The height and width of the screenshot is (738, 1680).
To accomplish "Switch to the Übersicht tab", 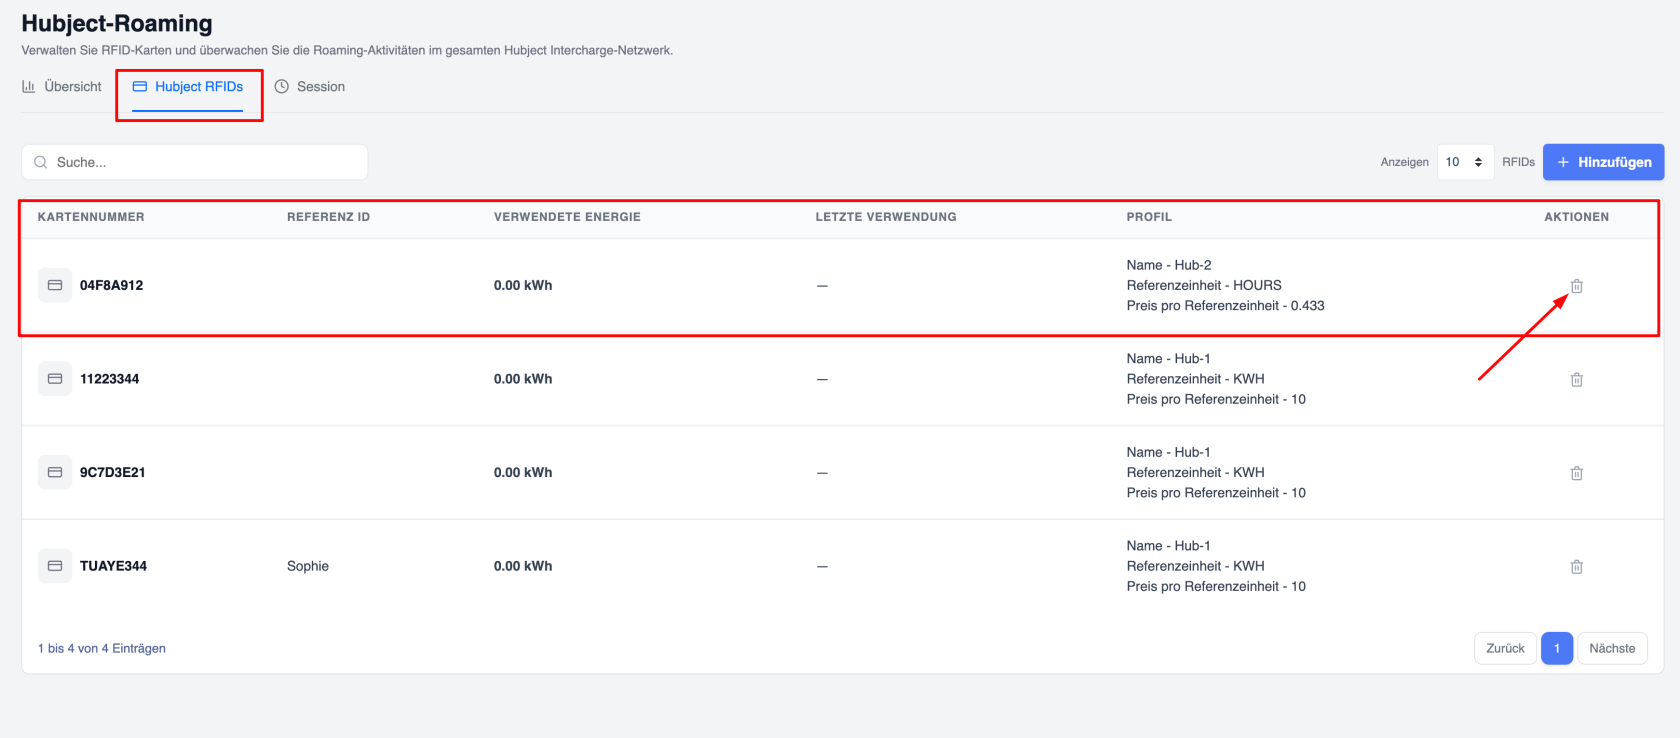I will point(62,87).
